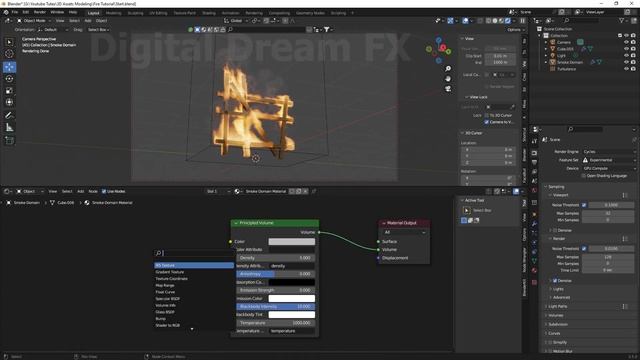Select the Scale tool
This screenshot has height=360, width=640.
[x=9, y=91]
